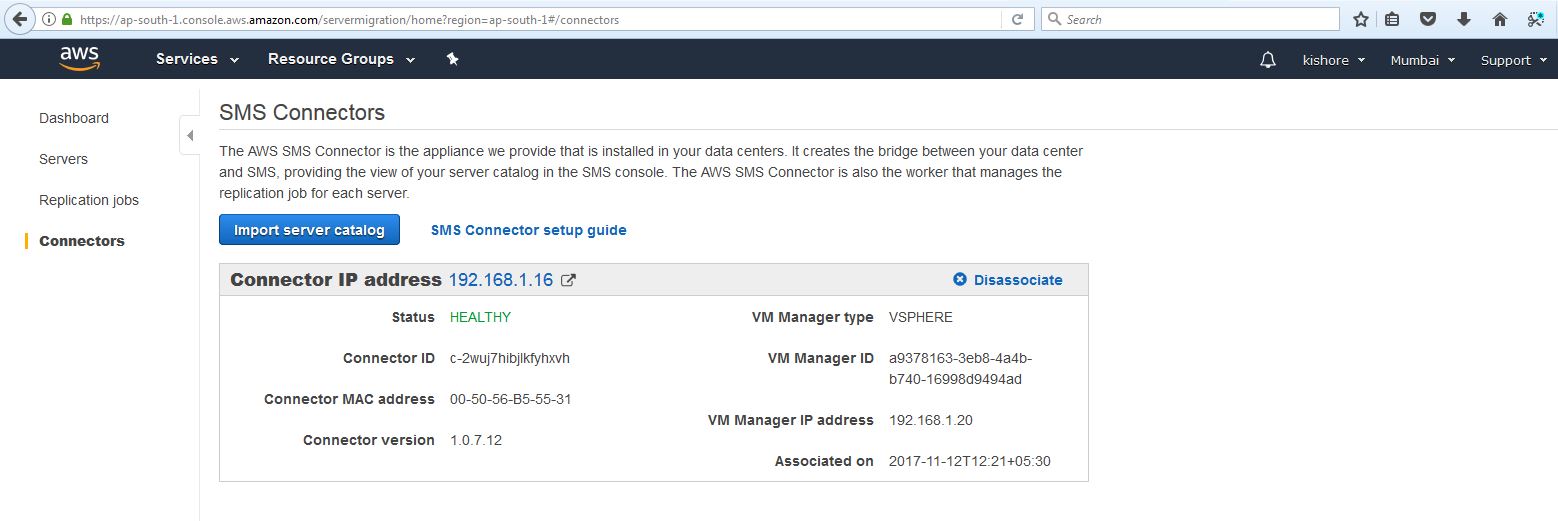The height and width of the screenshot is (521, 1558).
Task: Expand the Services dropdown menu
Action: tap(197, 59)
